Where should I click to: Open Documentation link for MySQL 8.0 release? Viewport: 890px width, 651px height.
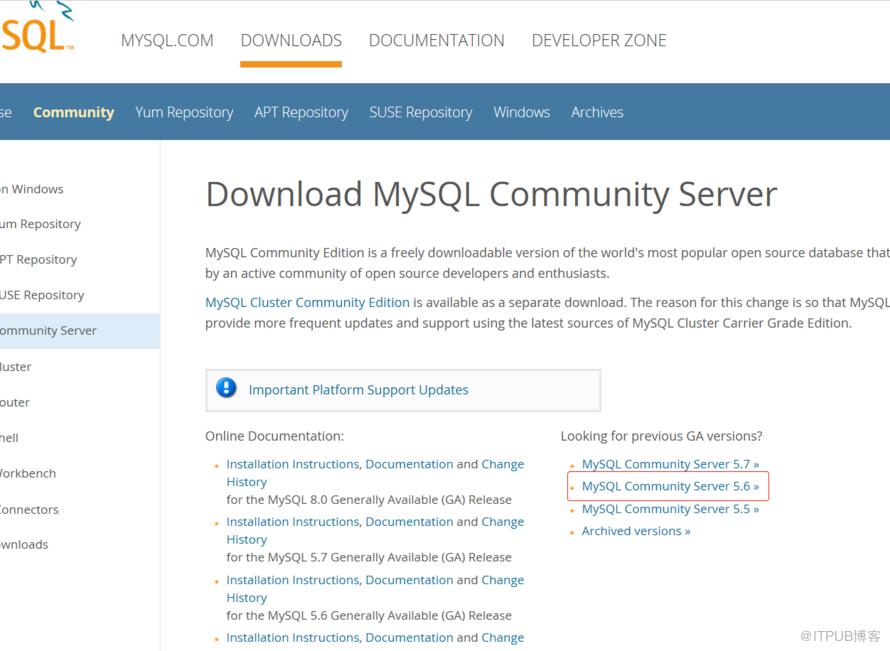click(x=409, y=464)
